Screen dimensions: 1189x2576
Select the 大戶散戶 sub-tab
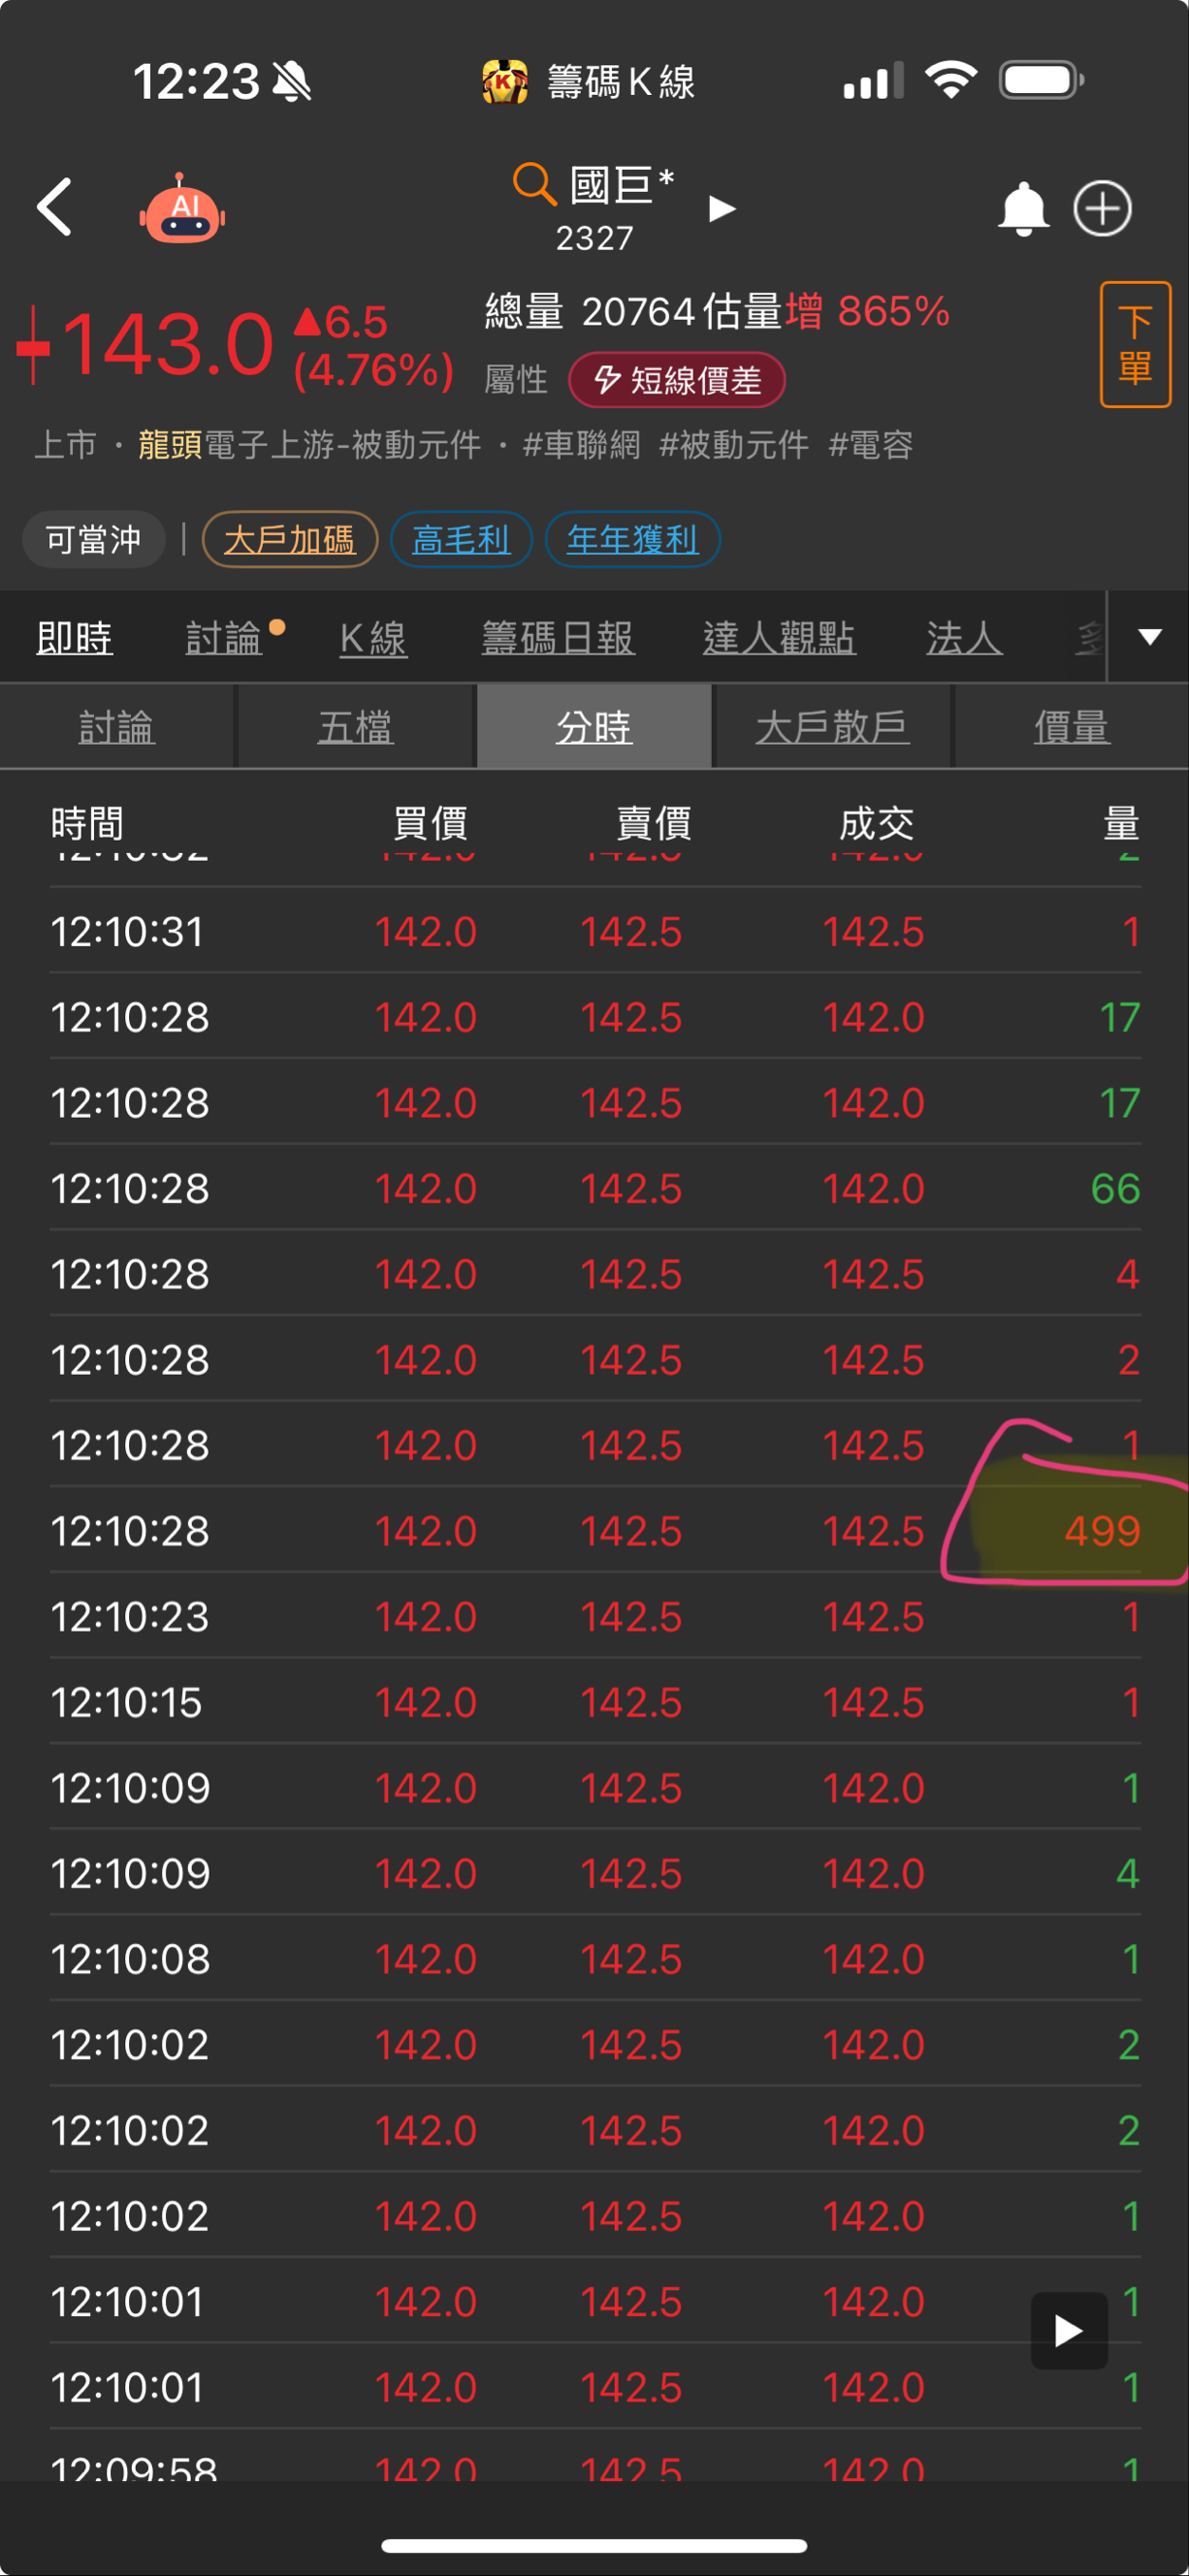pyautogui.click(x=832, y=726)
